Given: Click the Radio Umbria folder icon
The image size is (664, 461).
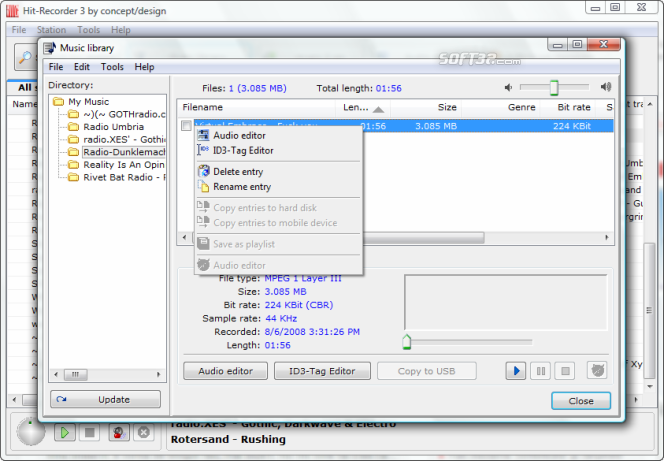Looking at the screenshot, I should point(74,127).
